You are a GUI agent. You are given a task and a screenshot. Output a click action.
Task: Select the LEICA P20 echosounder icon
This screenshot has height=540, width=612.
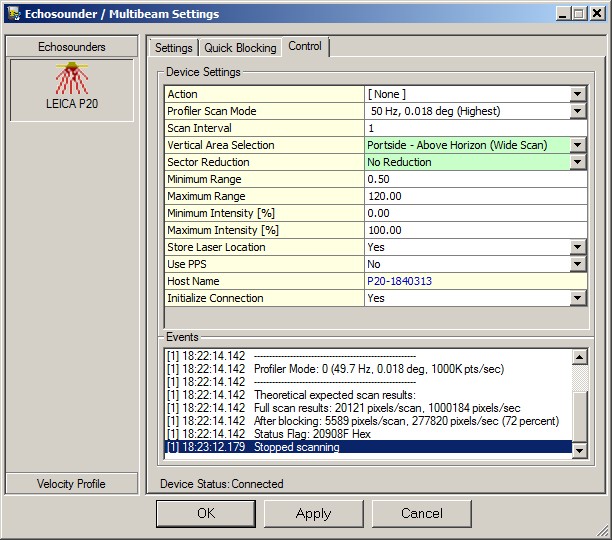71,88
